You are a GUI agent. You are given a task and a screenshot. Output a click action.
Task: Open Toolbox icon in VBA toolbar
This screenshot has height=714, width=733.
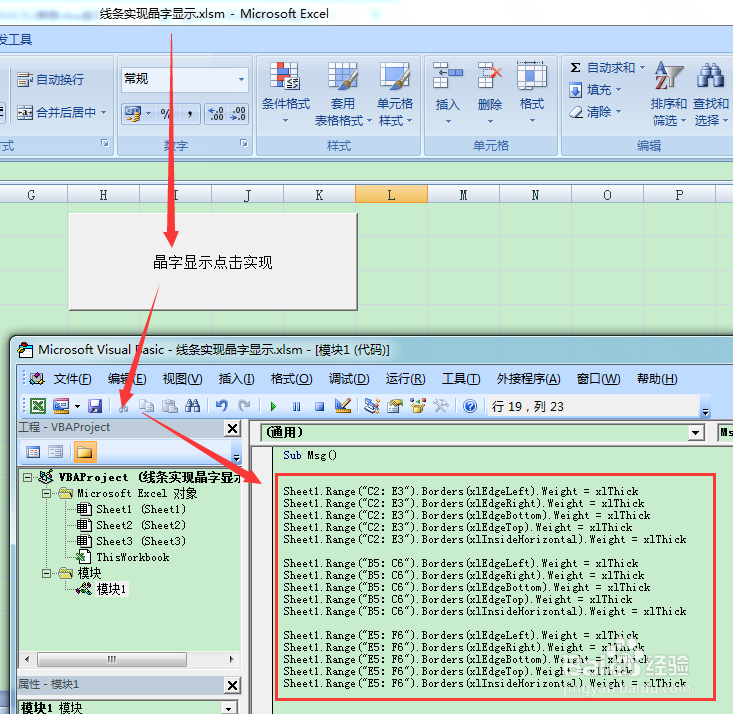tap(441, 406)
